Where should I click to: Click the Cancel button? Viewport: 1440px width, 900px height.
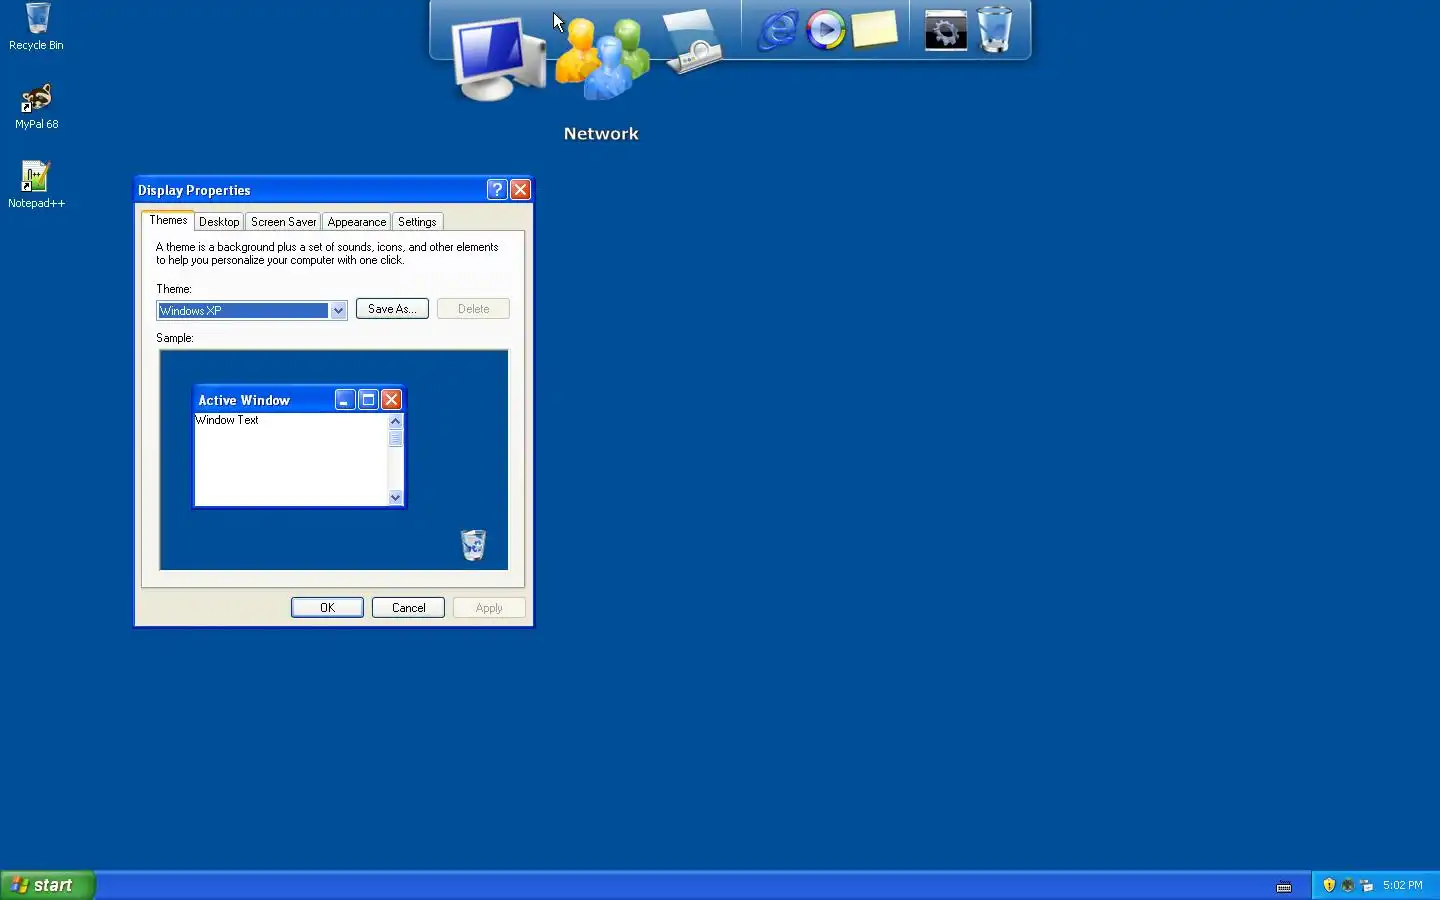[x=408, y=608]
